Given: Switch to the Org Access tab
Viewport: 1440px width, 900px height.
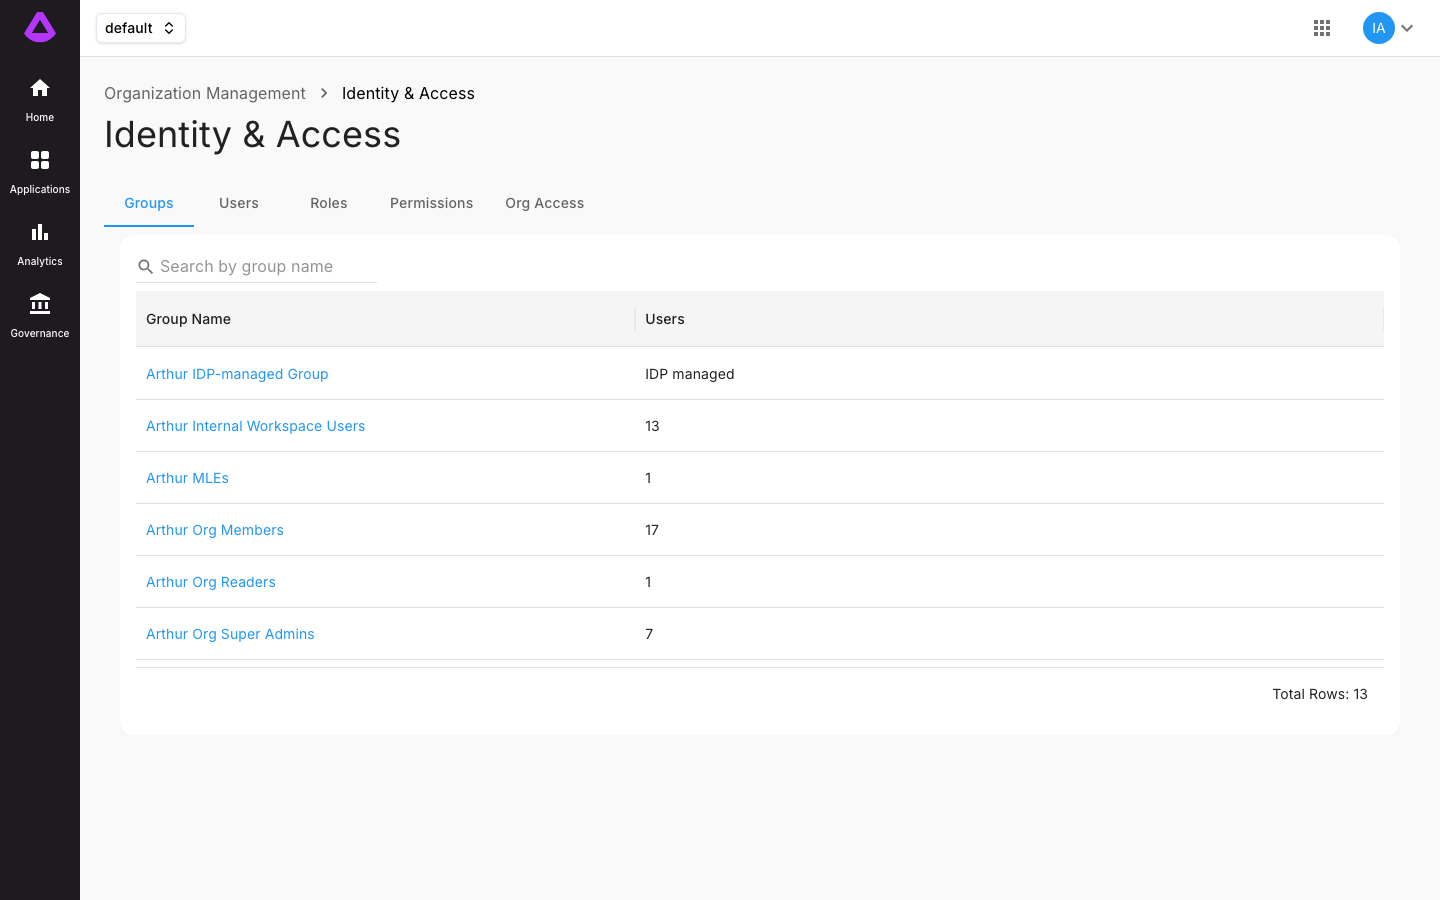Looking at the screenshot, I should point(544,203).
